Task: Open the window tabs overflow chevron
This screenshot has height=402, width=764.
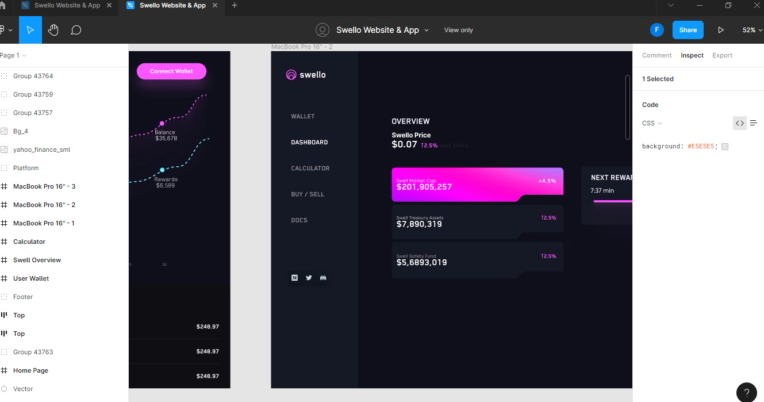Action: tap(671, 5)
